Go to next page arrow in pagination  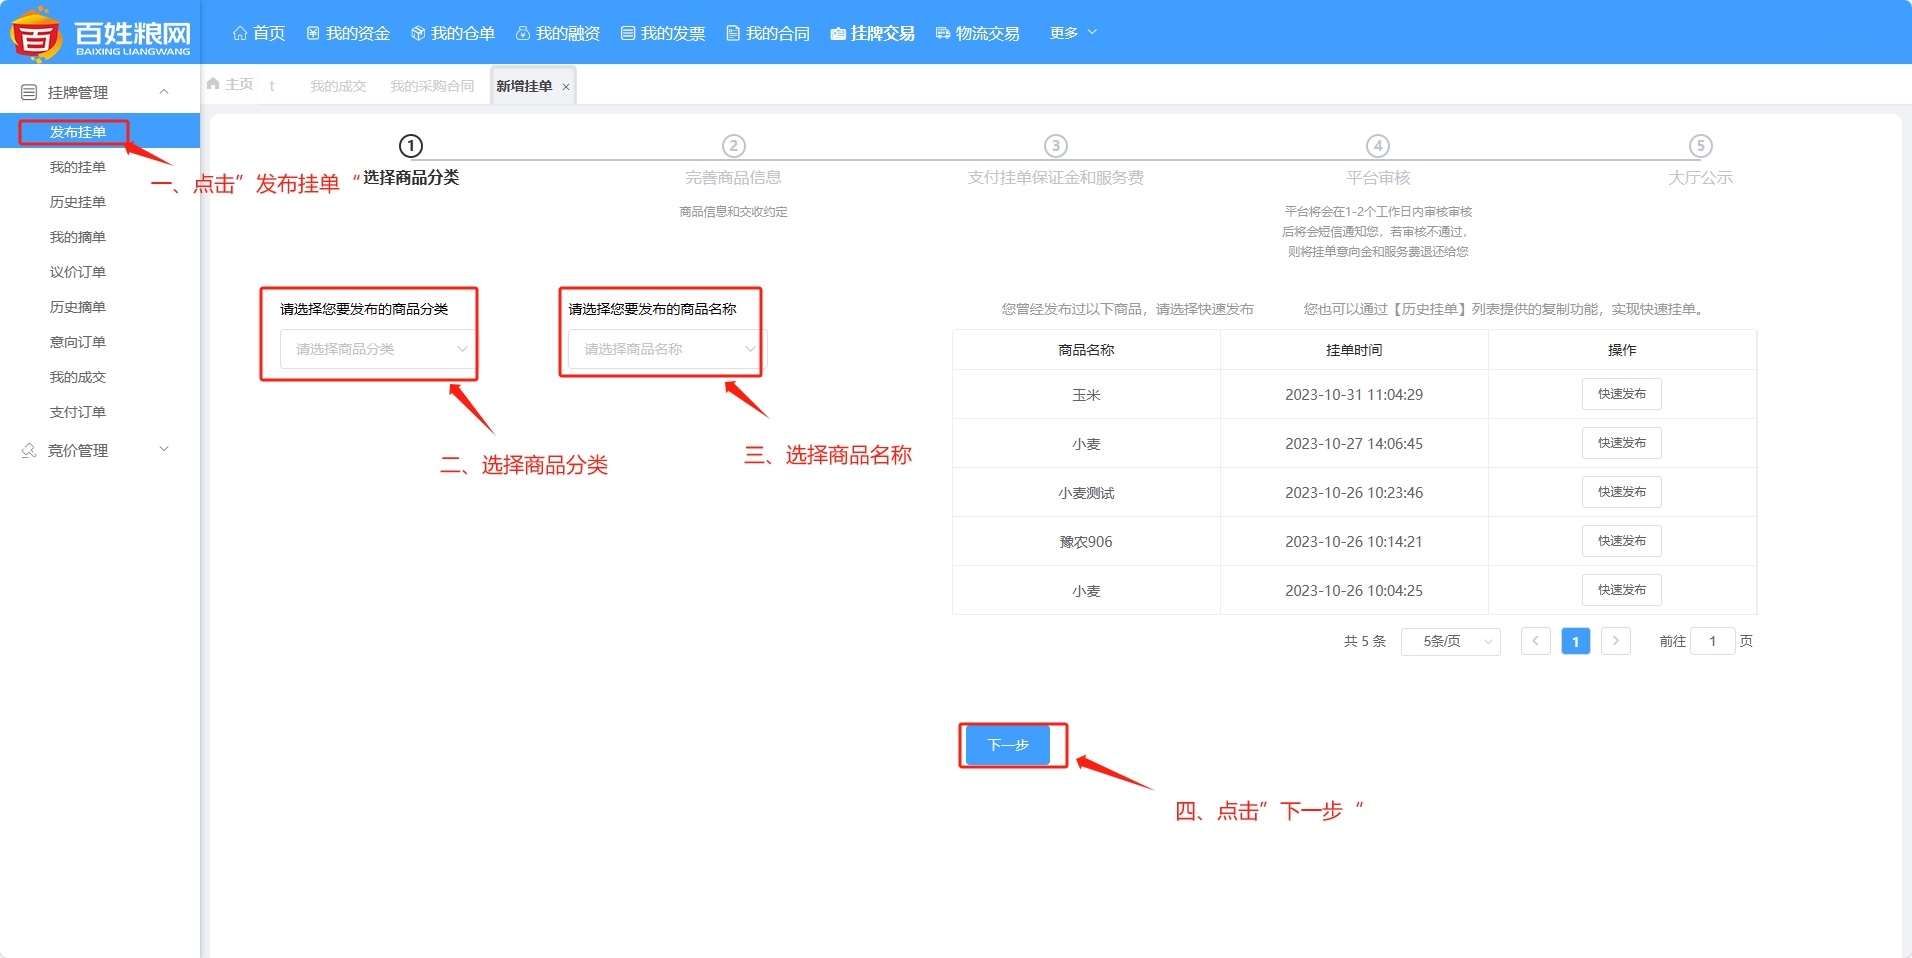click(x=1615, y=641)
